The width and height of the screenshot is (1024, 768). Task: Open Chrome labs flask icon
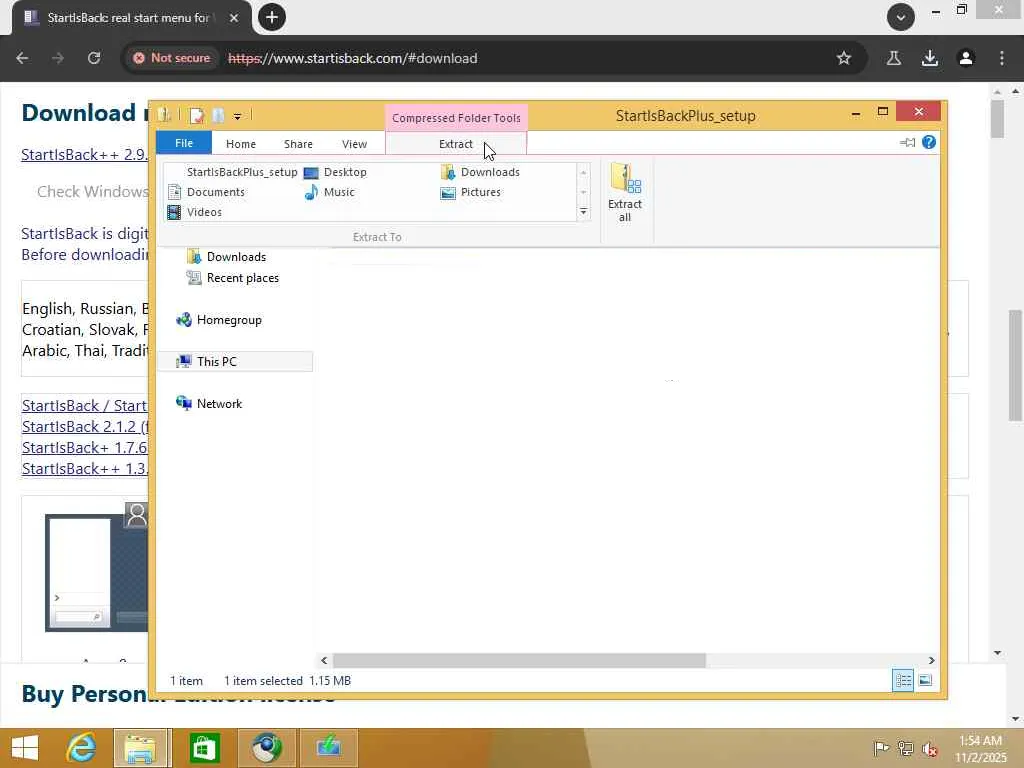point(893,58)
